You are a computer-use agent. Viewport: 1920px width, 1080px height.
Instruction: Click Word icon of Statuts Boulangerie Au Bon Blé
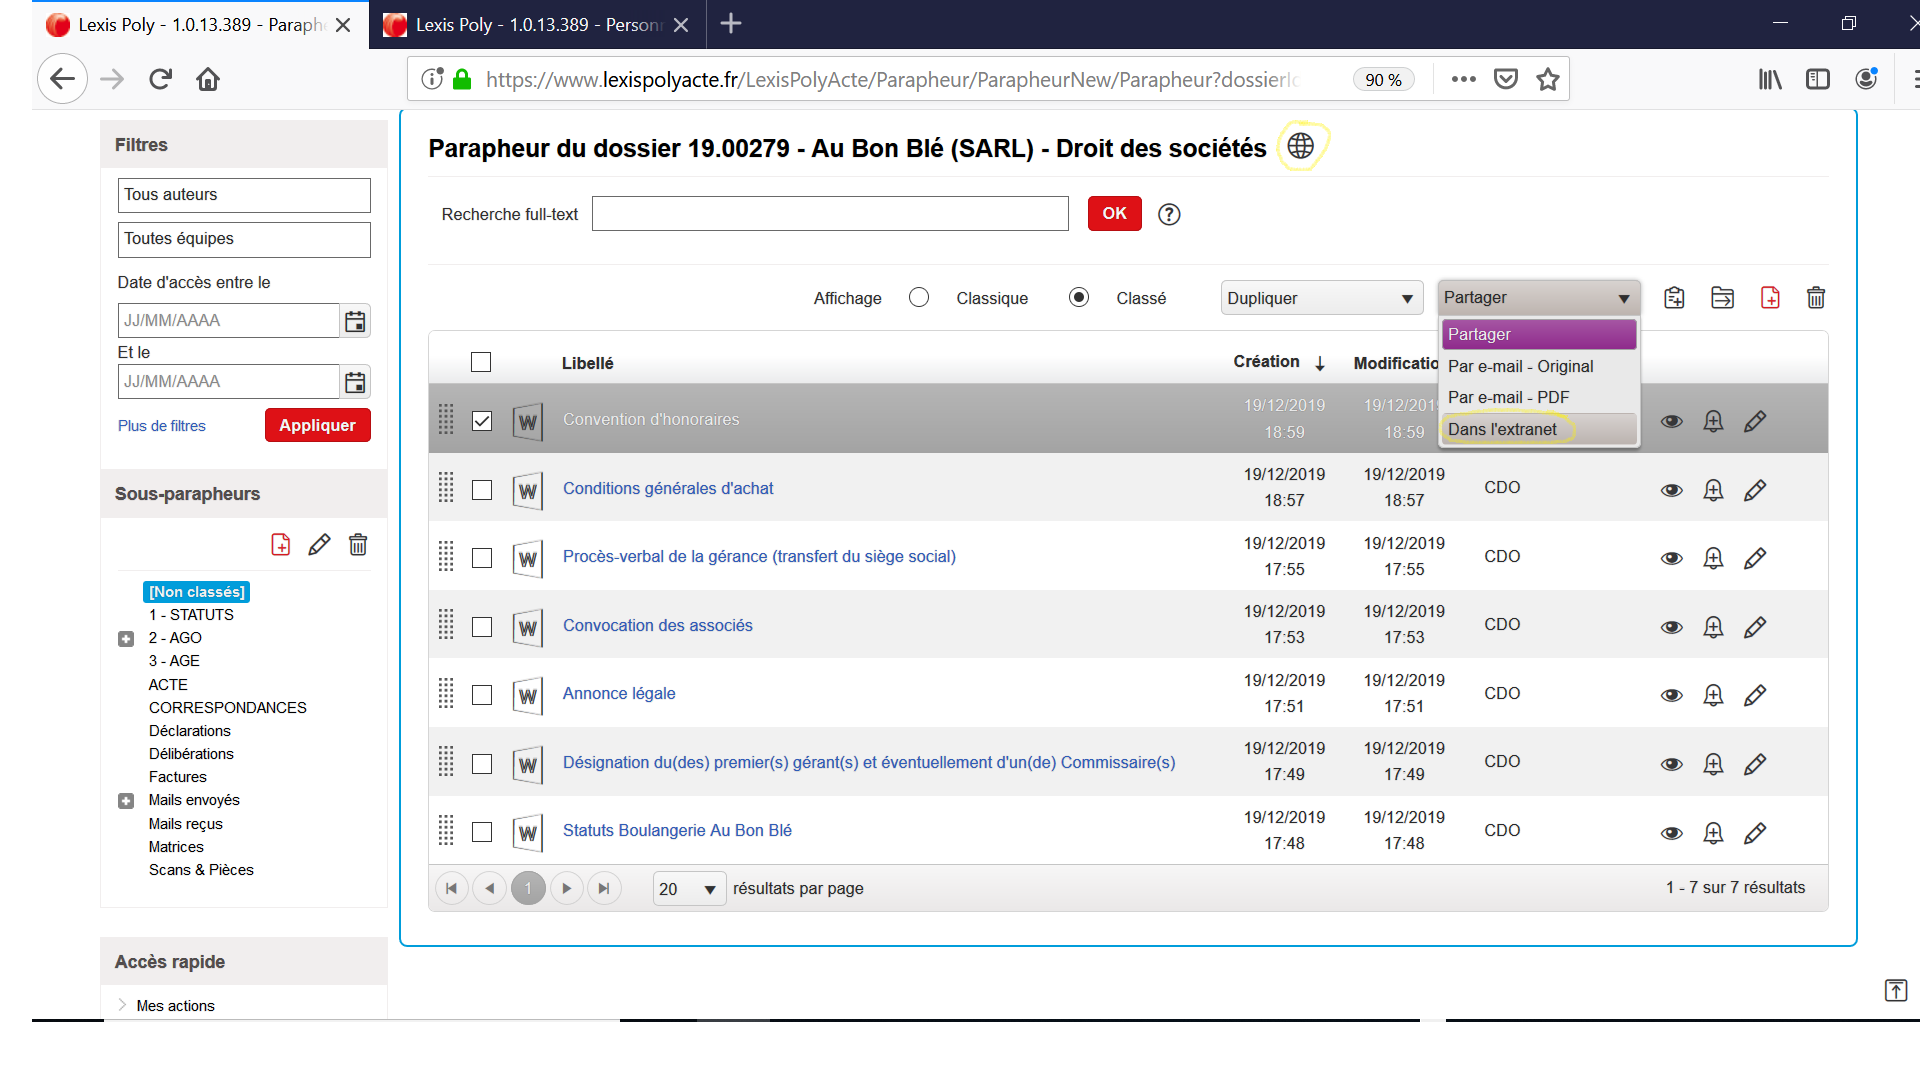pyautogui.click(x=528, y=832)
